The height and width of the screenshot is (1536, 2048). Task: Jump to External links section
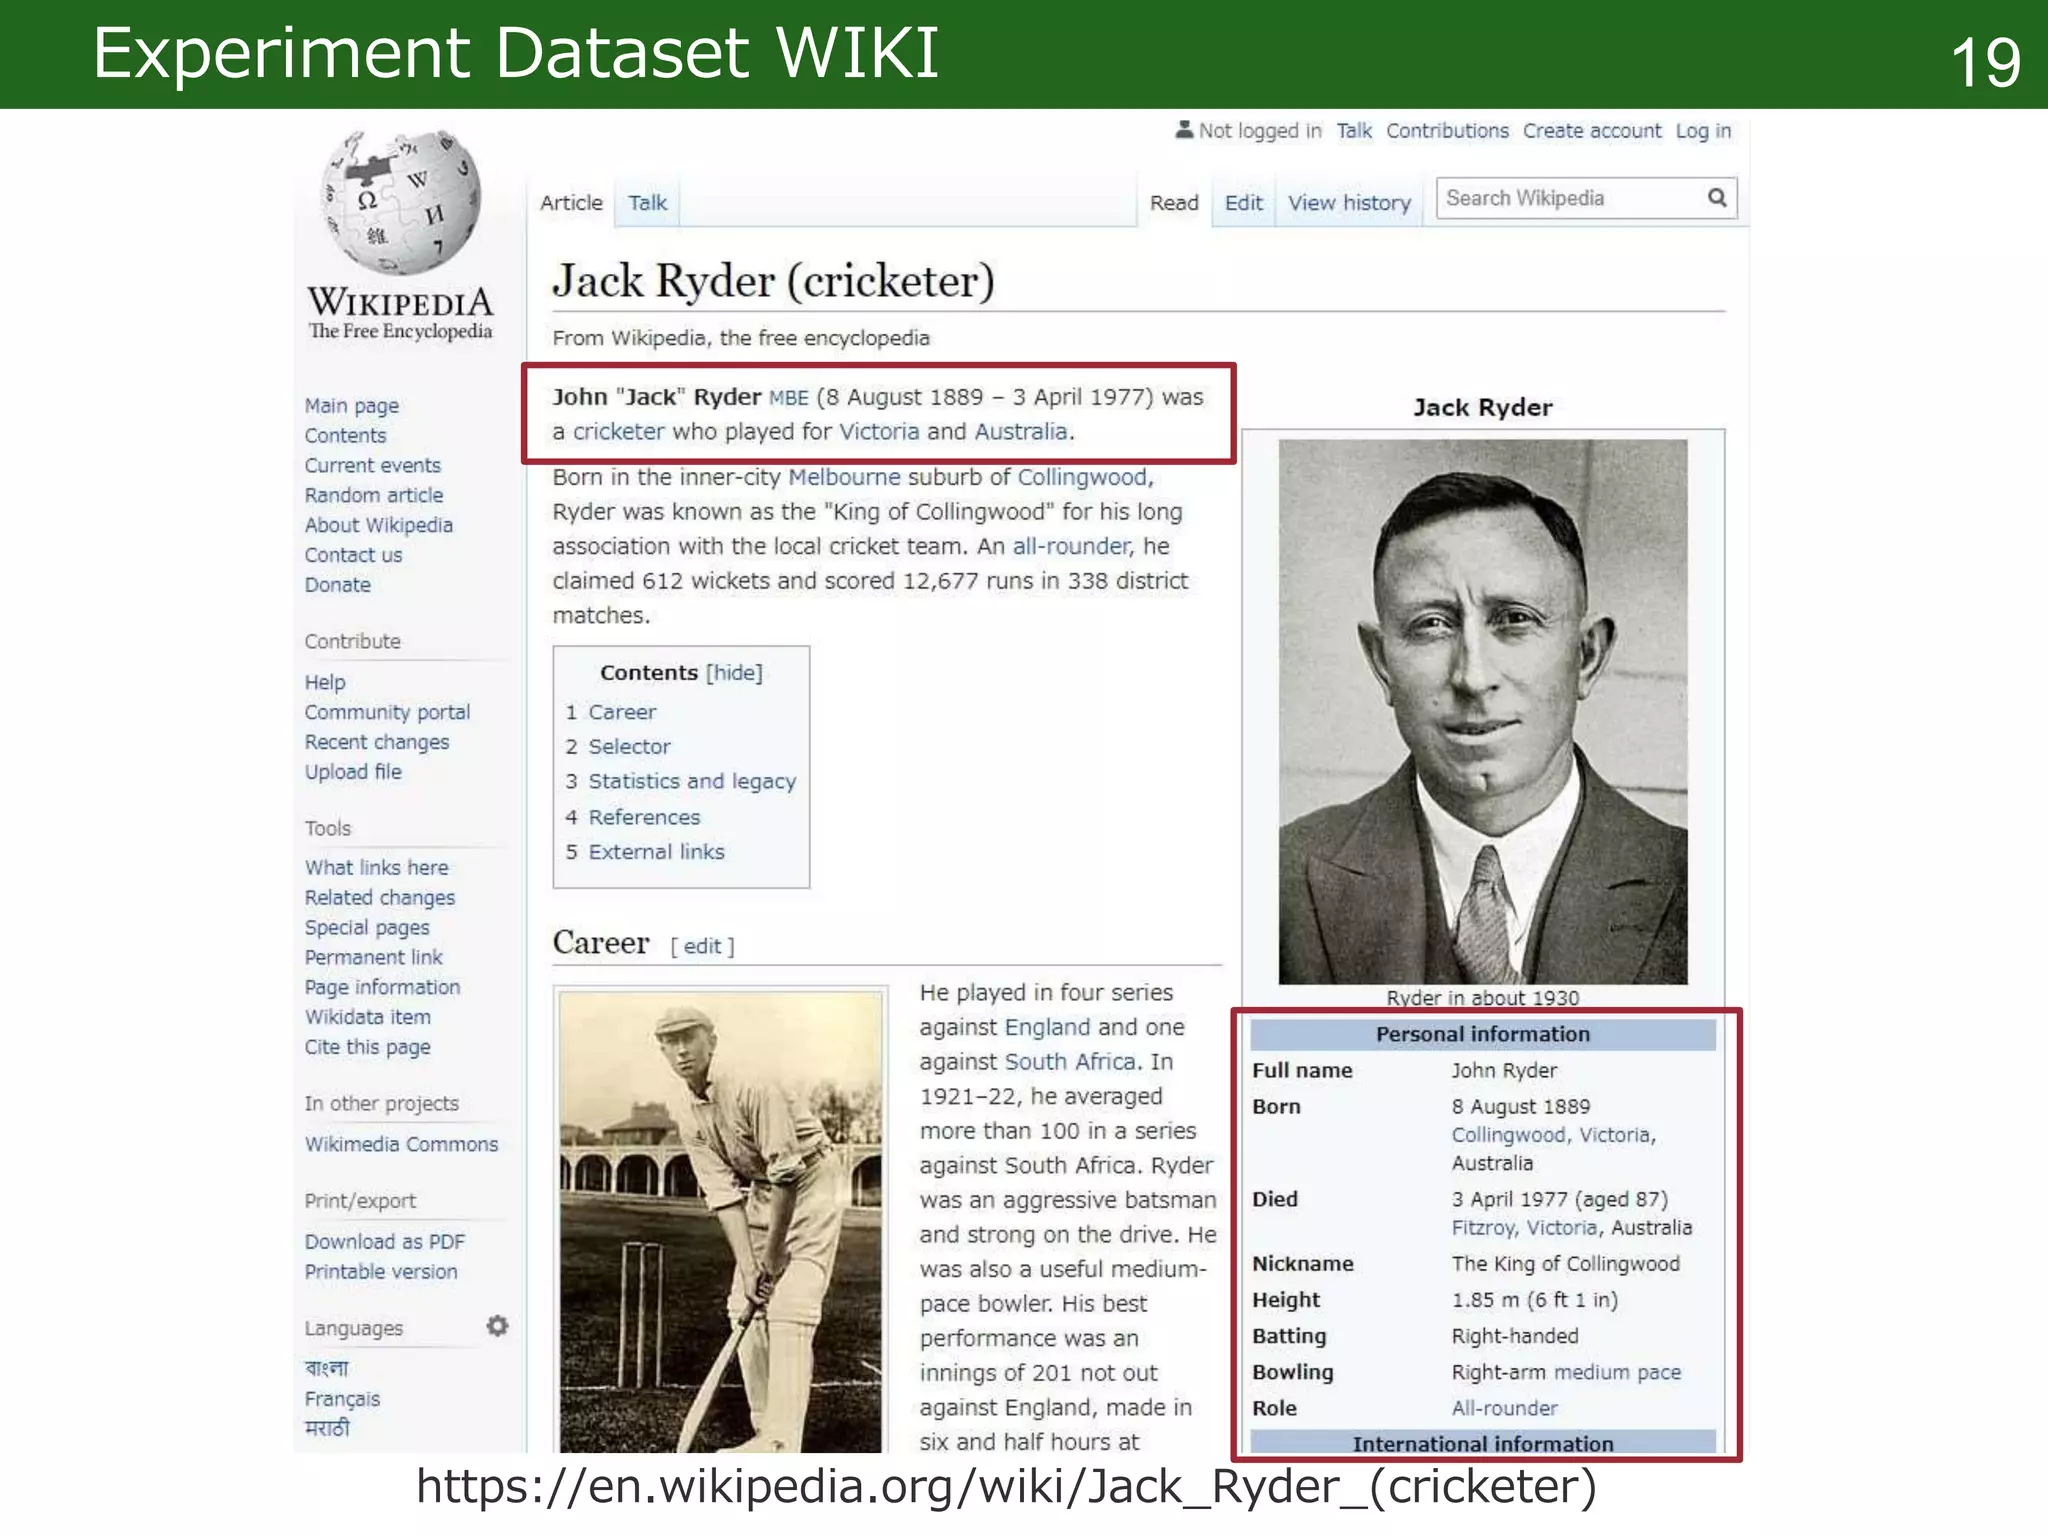656,853
